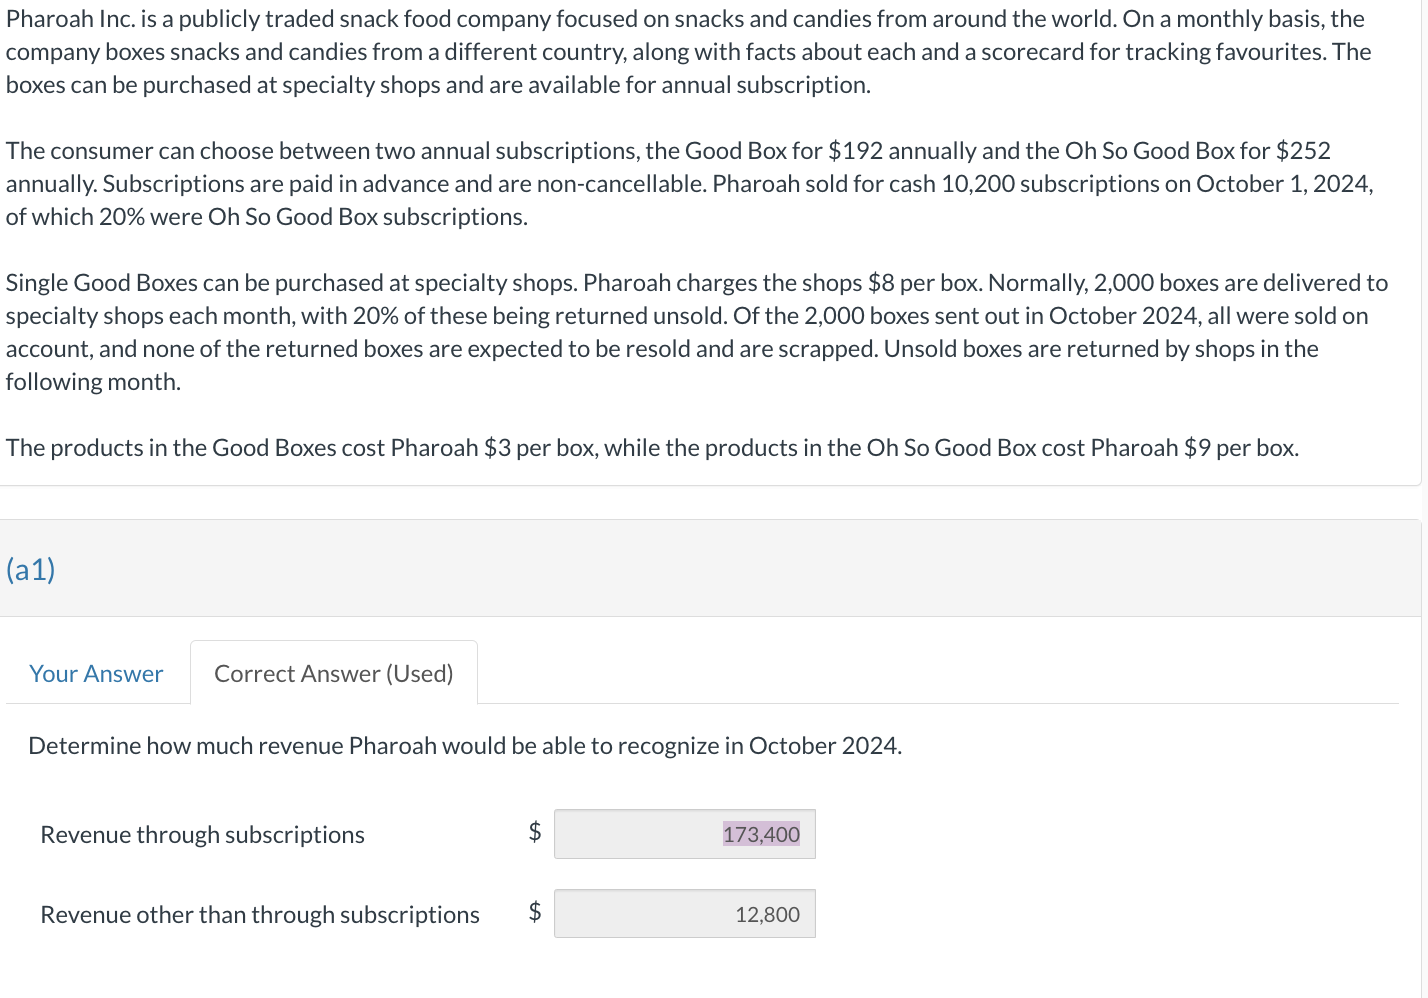Select the highlighted value 173,400

pos(761,834)
